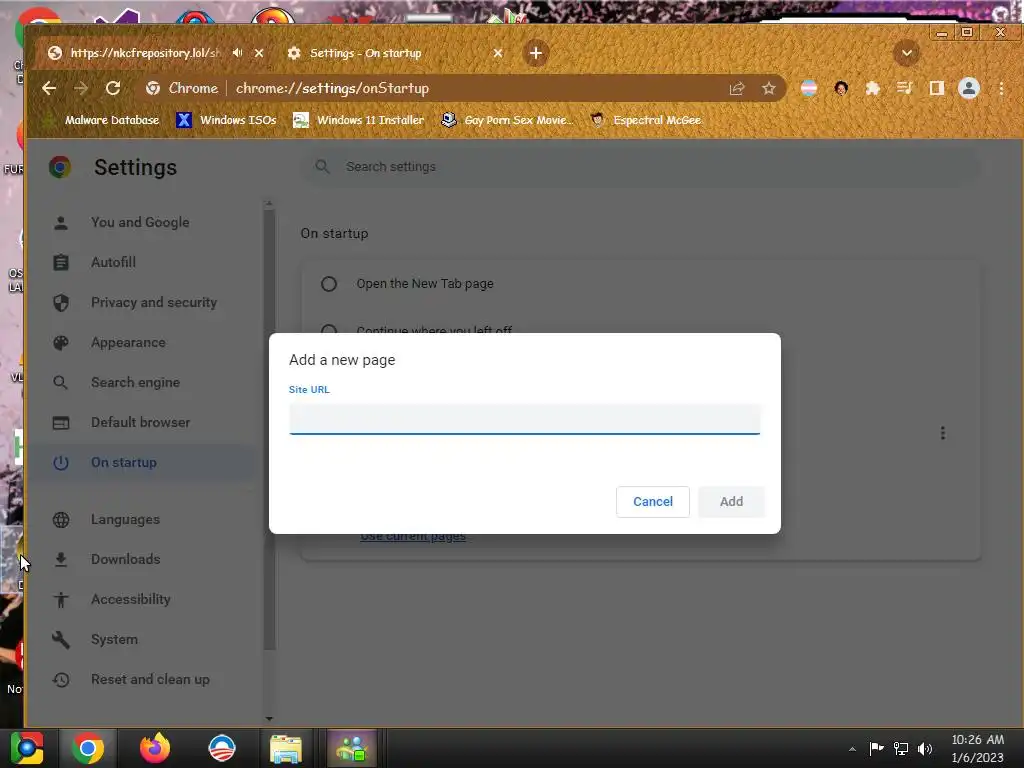The image size is (1024, 768).
Task: Bookmark this page with the star icon
Action: coord(769,88)
